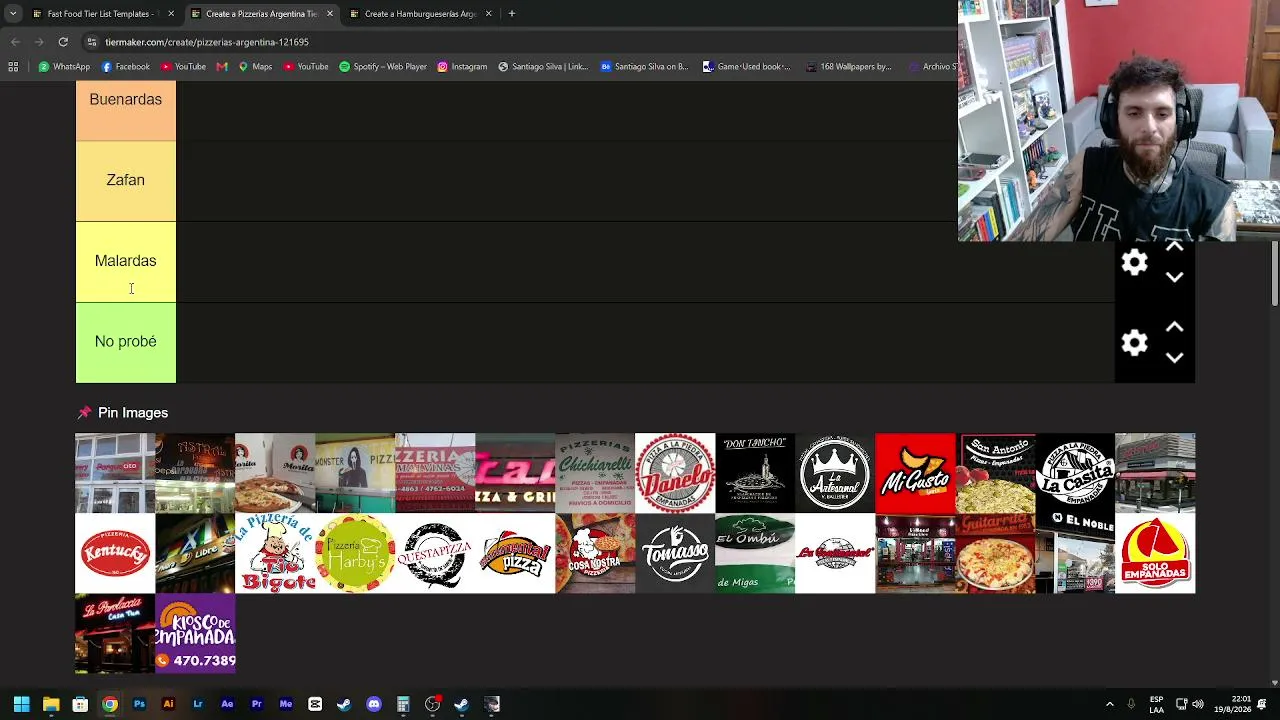Open settings gear for the Malardas tier row

pos(1134,262)
